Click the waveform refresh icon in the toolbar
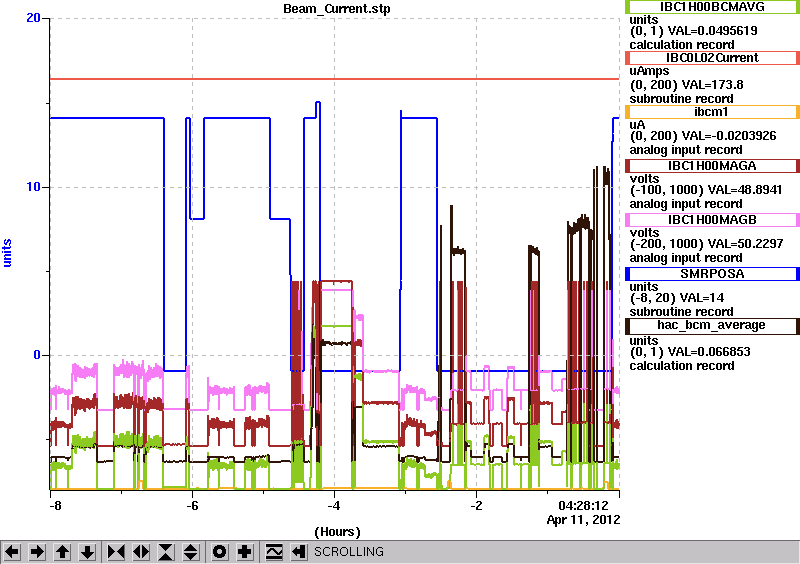Image resolution: width=800 pixels, height=564 pixels. [x=274, y=552]
